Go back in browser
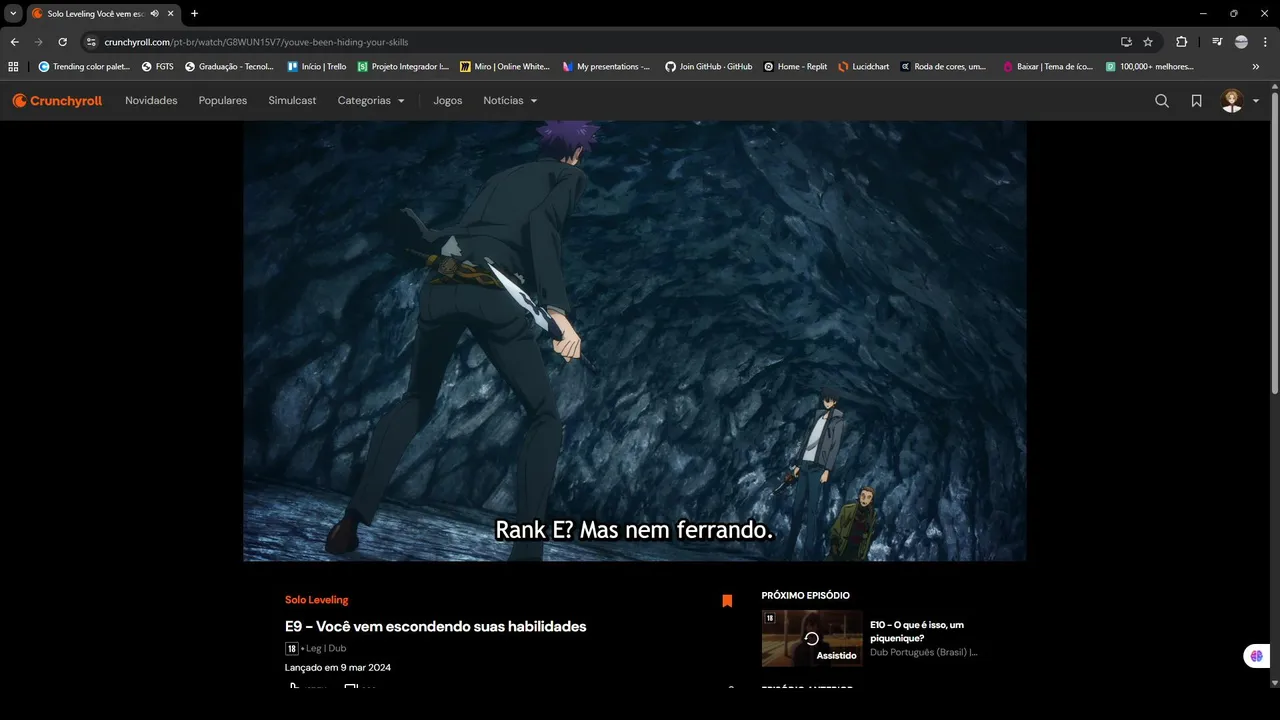The width and height of the screenshot is (1280, 720). [14, 42]
